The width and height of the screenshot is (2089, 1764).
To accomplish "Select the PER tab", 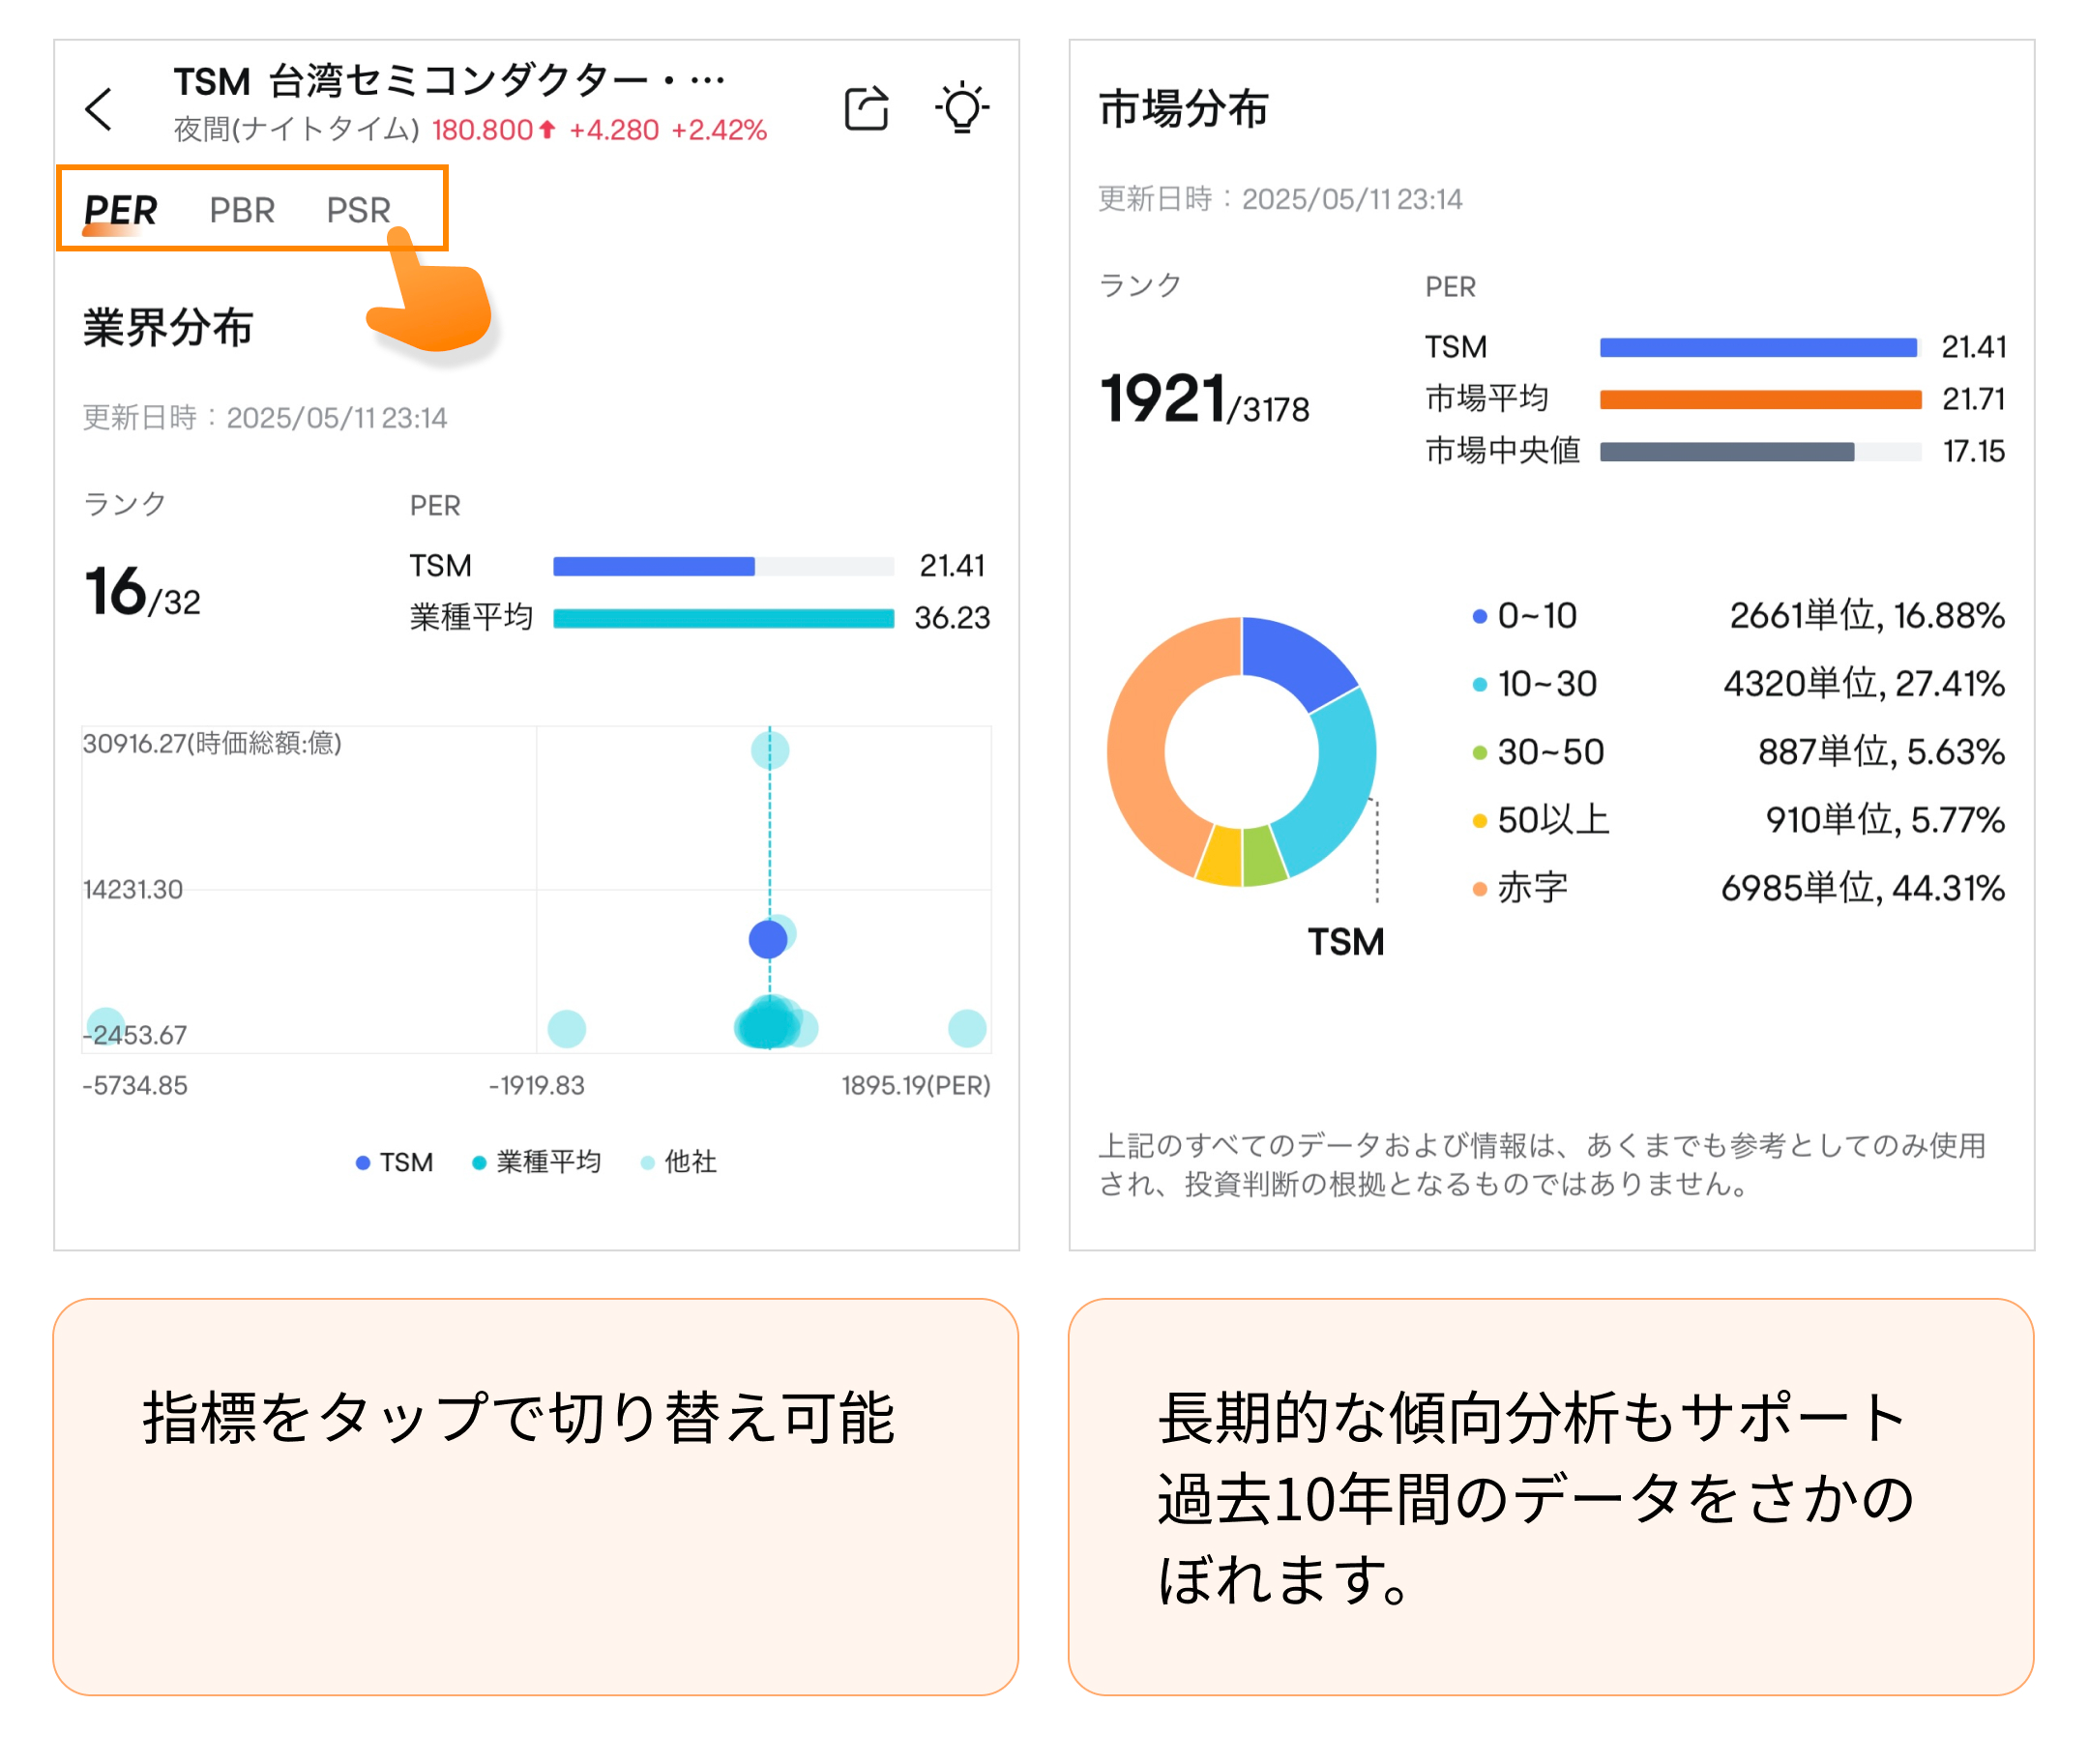I will 120,210.
